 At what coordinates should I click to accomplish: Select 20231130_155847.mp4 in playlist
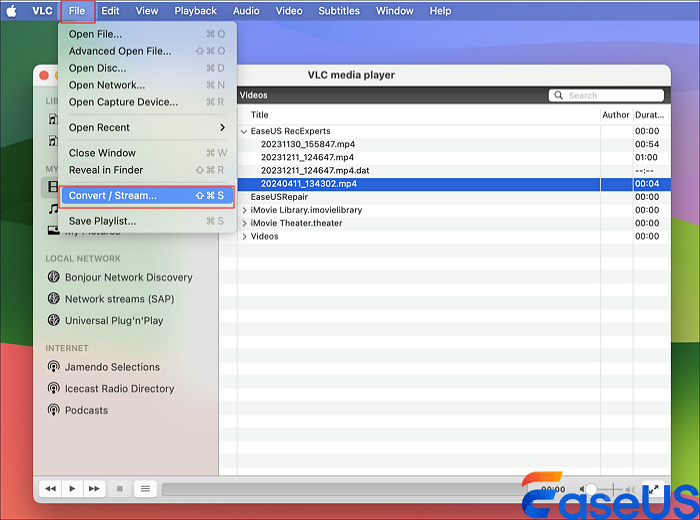point(308,144)
